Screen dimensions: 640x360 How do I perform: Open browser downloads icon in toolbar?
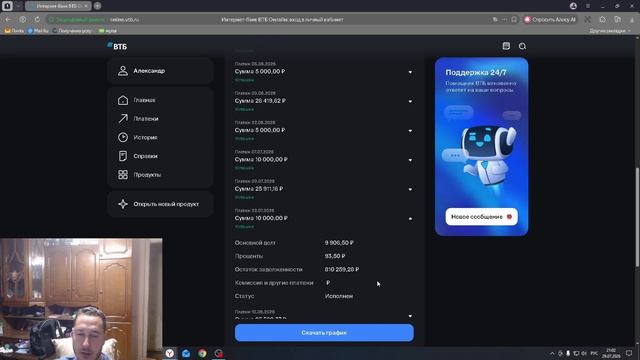(633, 19)
